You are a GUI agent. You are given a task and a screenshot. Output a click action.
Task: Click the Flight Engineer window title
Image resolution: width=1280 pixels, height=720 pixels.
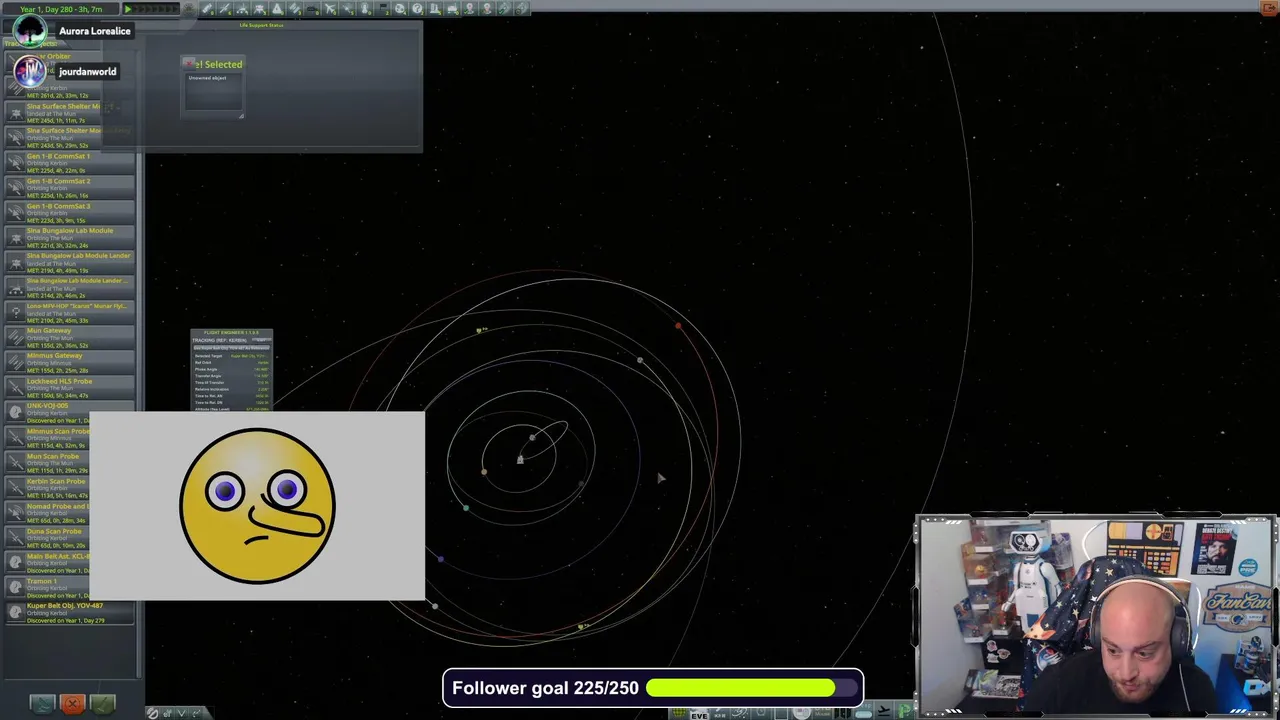pos(231,332)
